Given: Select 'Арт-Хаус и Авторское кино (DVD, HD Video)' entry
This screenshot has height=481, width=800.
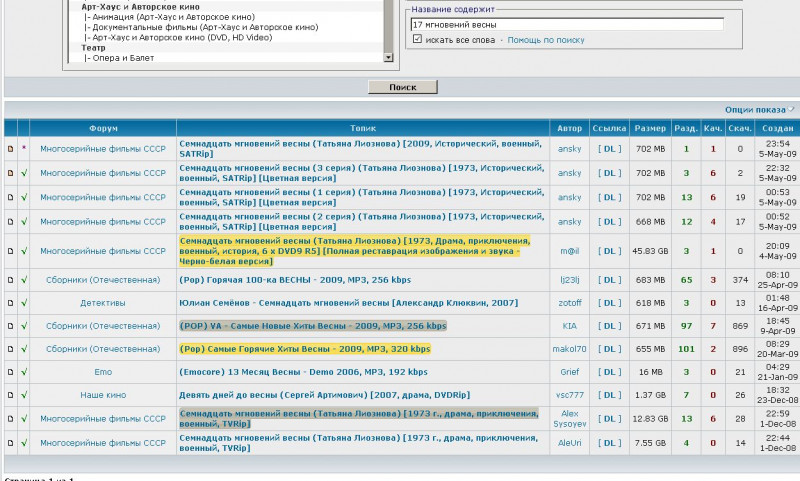Looking at the screenshot, I should pos(182,37).
